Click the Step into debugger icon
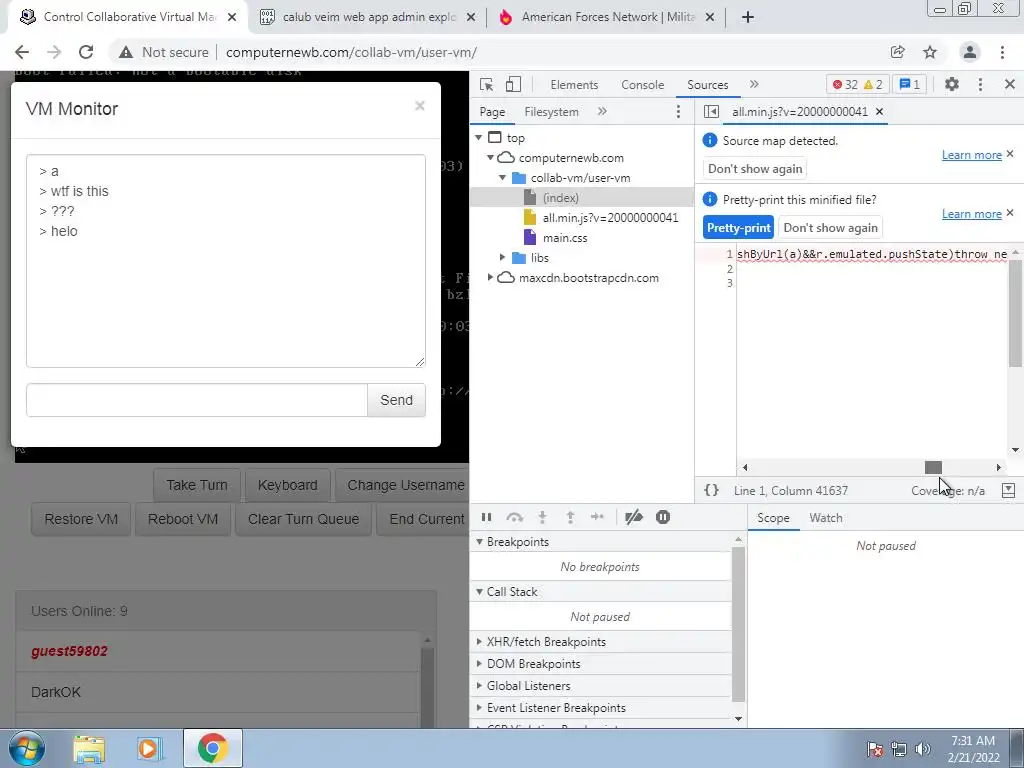Viewport: 1024px width, 768px height. [x=542, y=517]
